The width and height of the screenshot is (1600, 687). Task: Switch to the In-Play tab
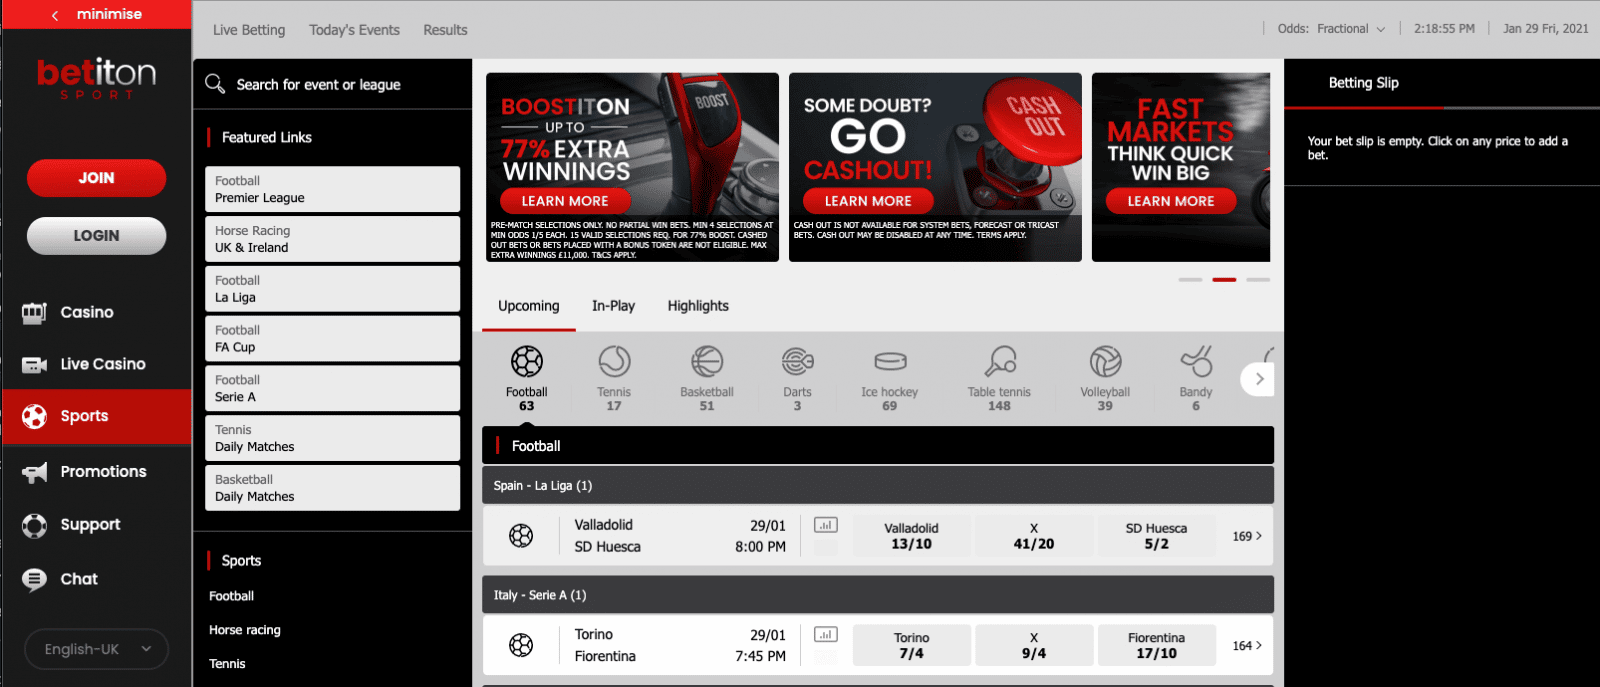[x=613, y=306]
